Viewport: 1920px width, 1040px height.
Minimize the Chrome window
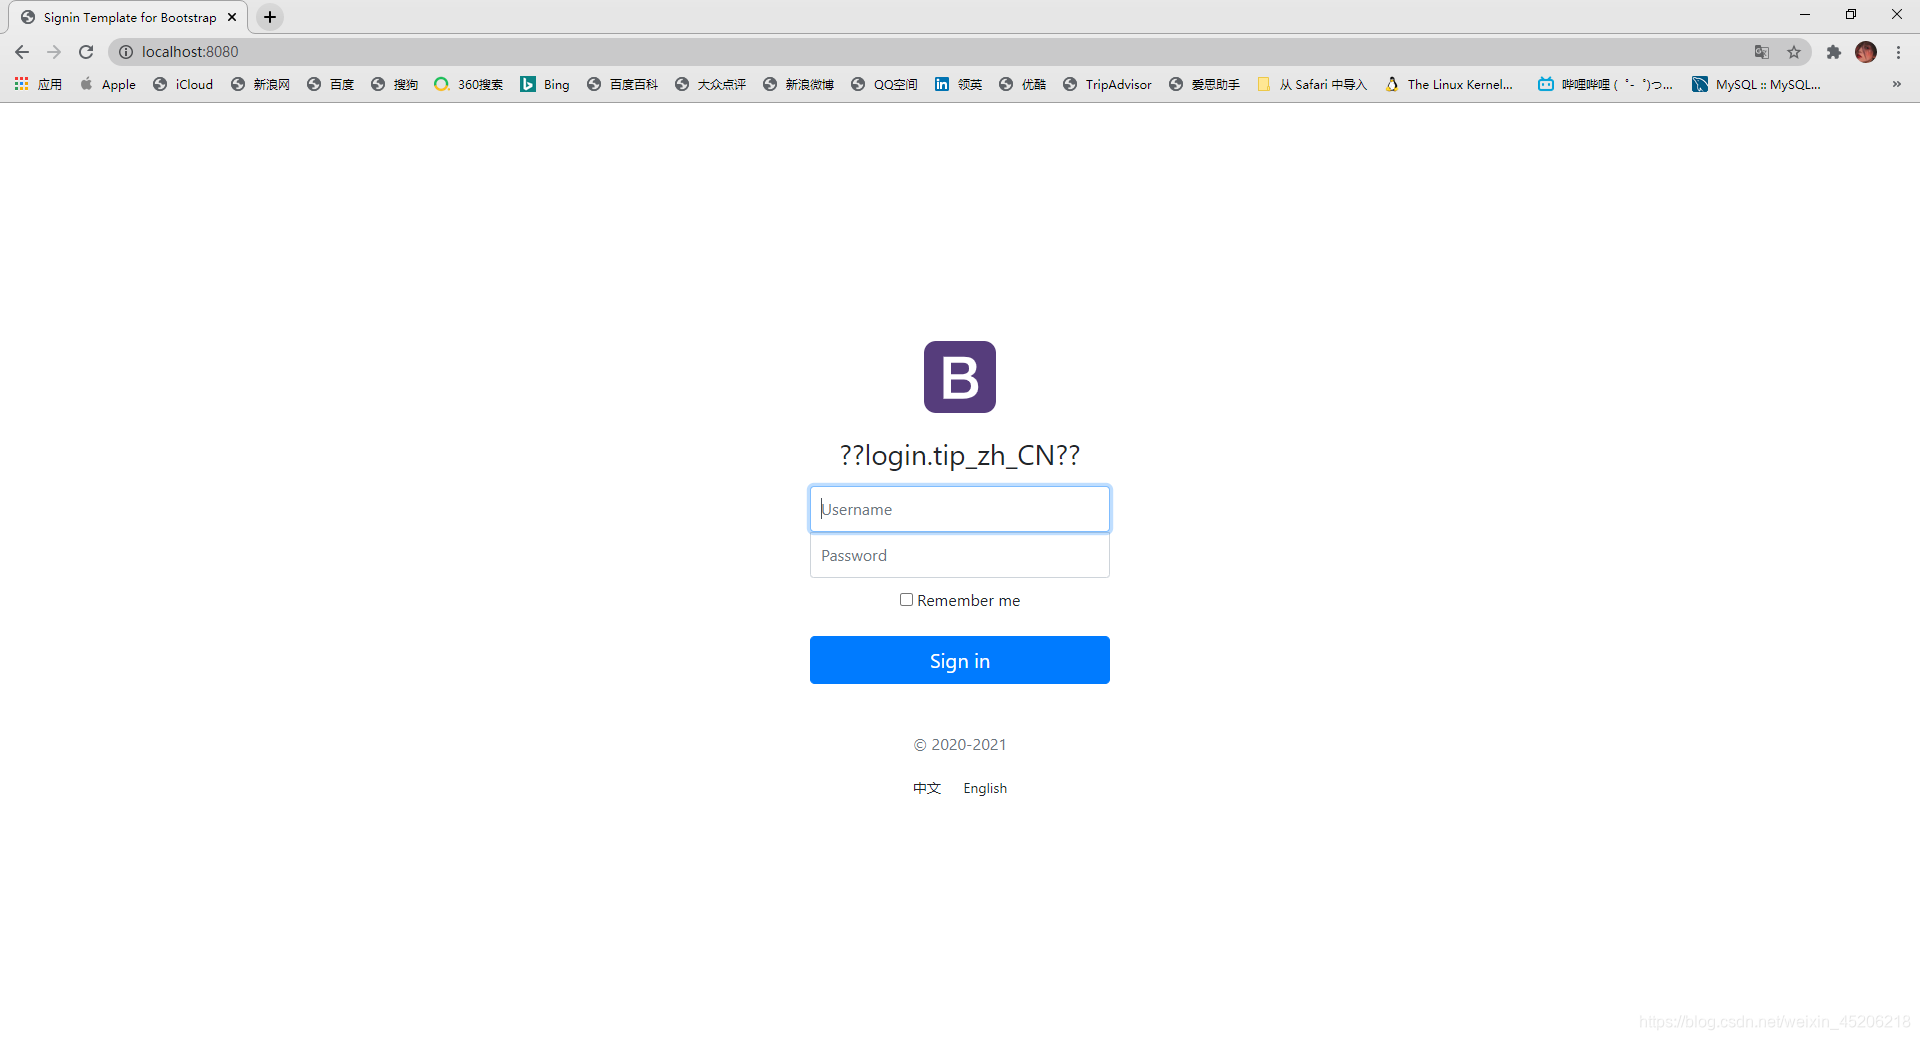(x=1805, y=15)
